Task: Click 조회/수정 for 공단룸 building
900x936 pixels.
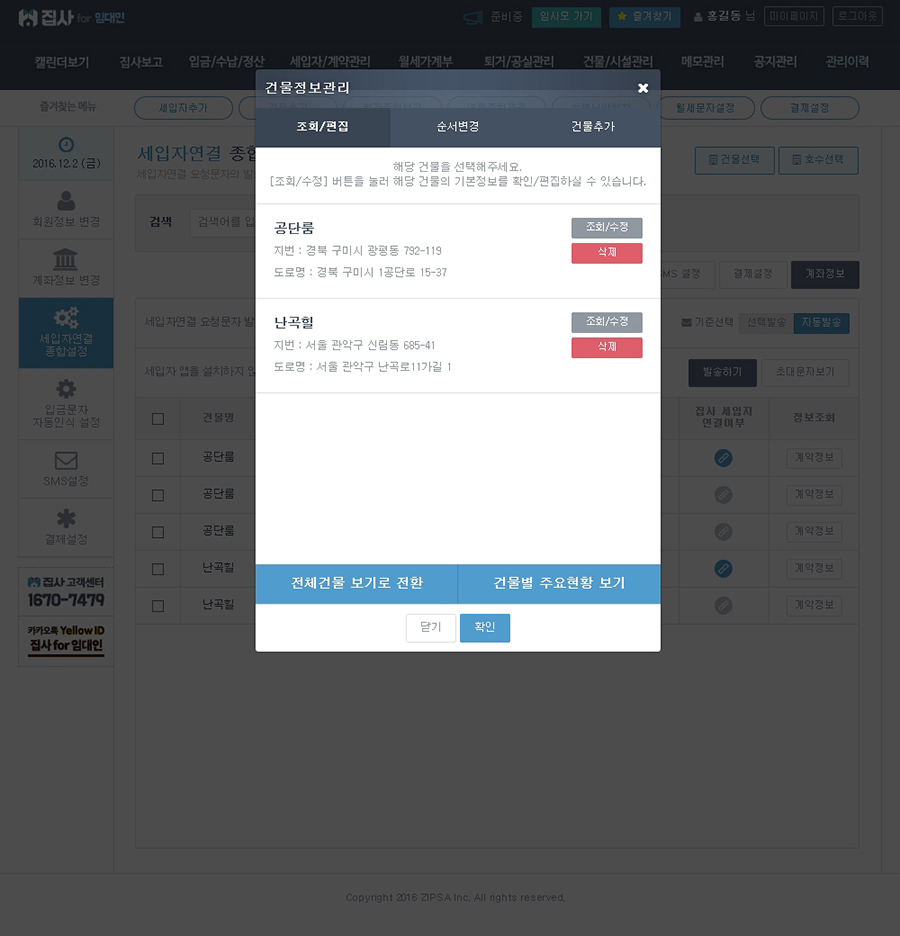Action: coord(607,227)
